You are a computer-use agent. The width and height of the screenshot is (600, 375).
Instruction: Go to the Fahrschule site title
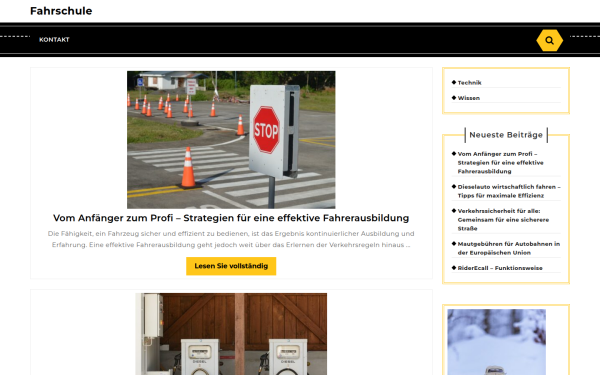[61, 11]
